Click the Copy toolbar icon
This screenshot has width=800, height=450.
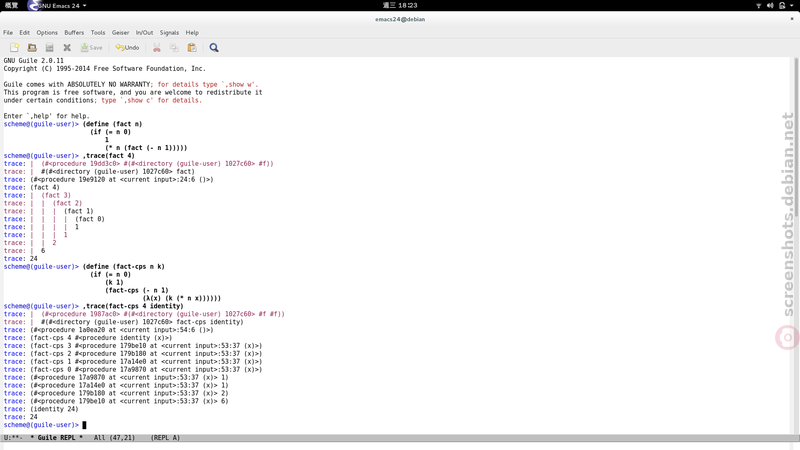(174, 47)
